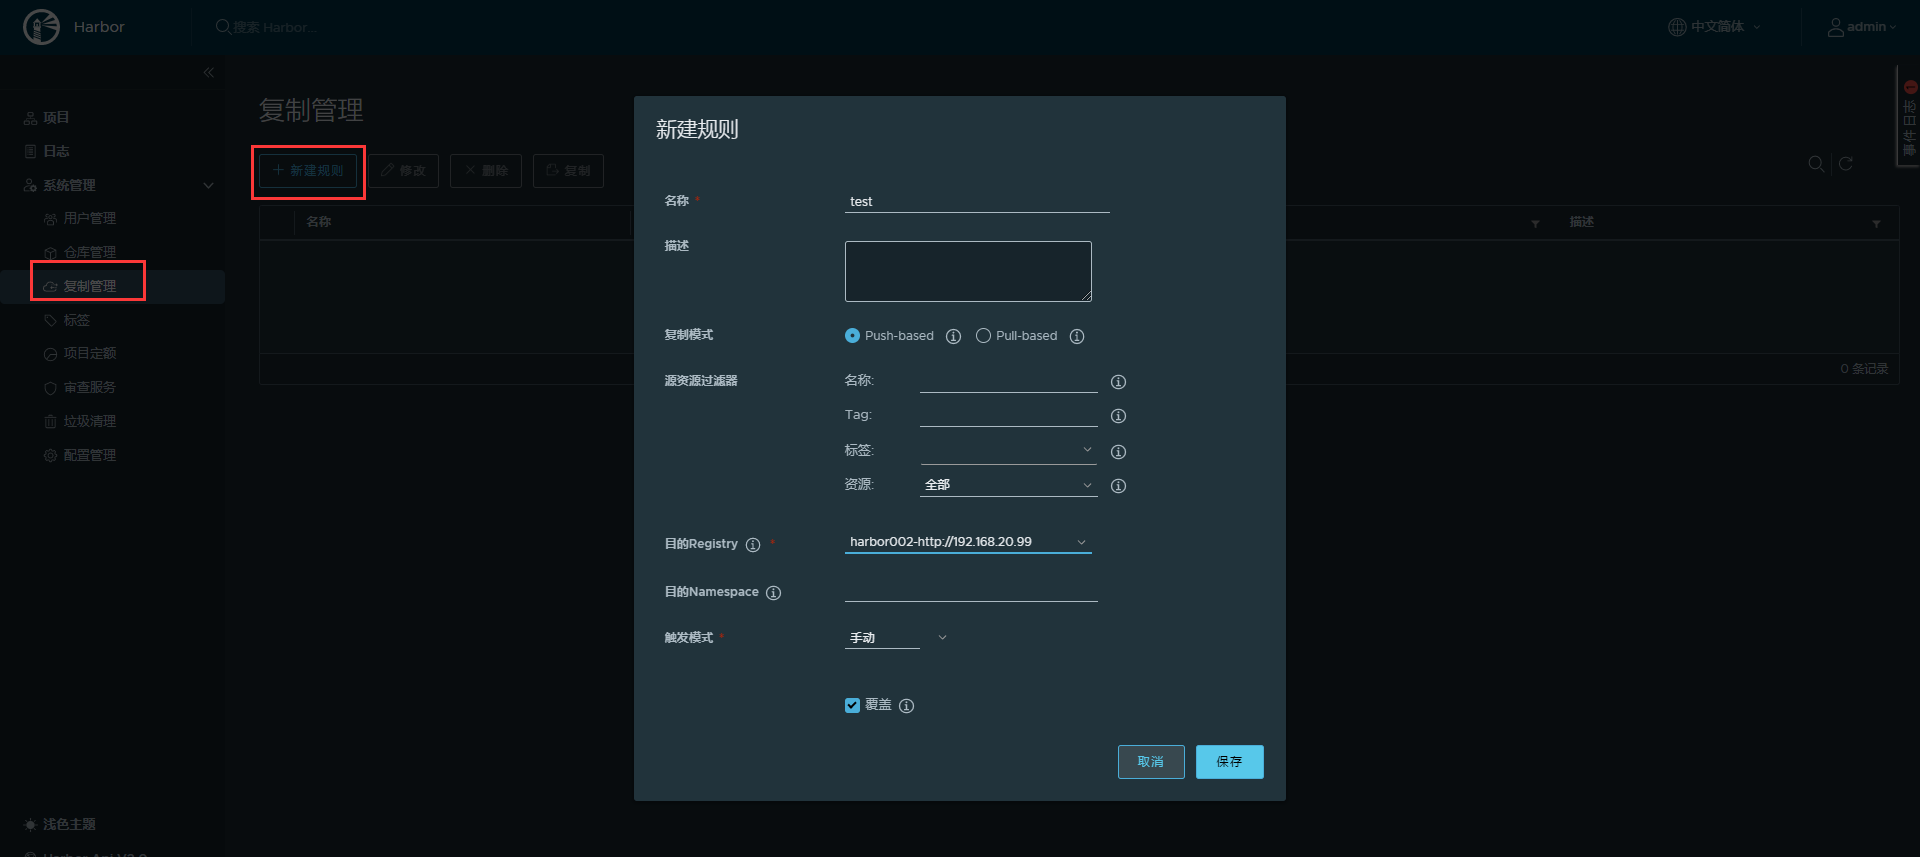The height and width of the screenshot is (857, 1920).
Task: Open the trigger mode dropdown showing 手动
Action: coord(896,637)
